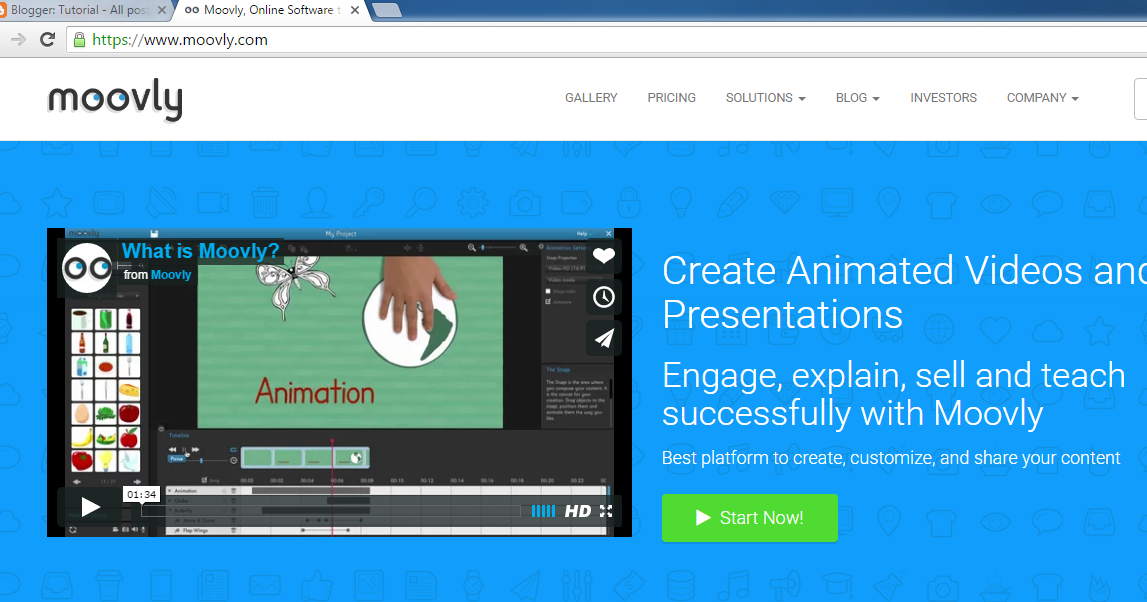Open a new browser tab
The height and width of the screenshot is (602, 1147).
pos(386,10)
